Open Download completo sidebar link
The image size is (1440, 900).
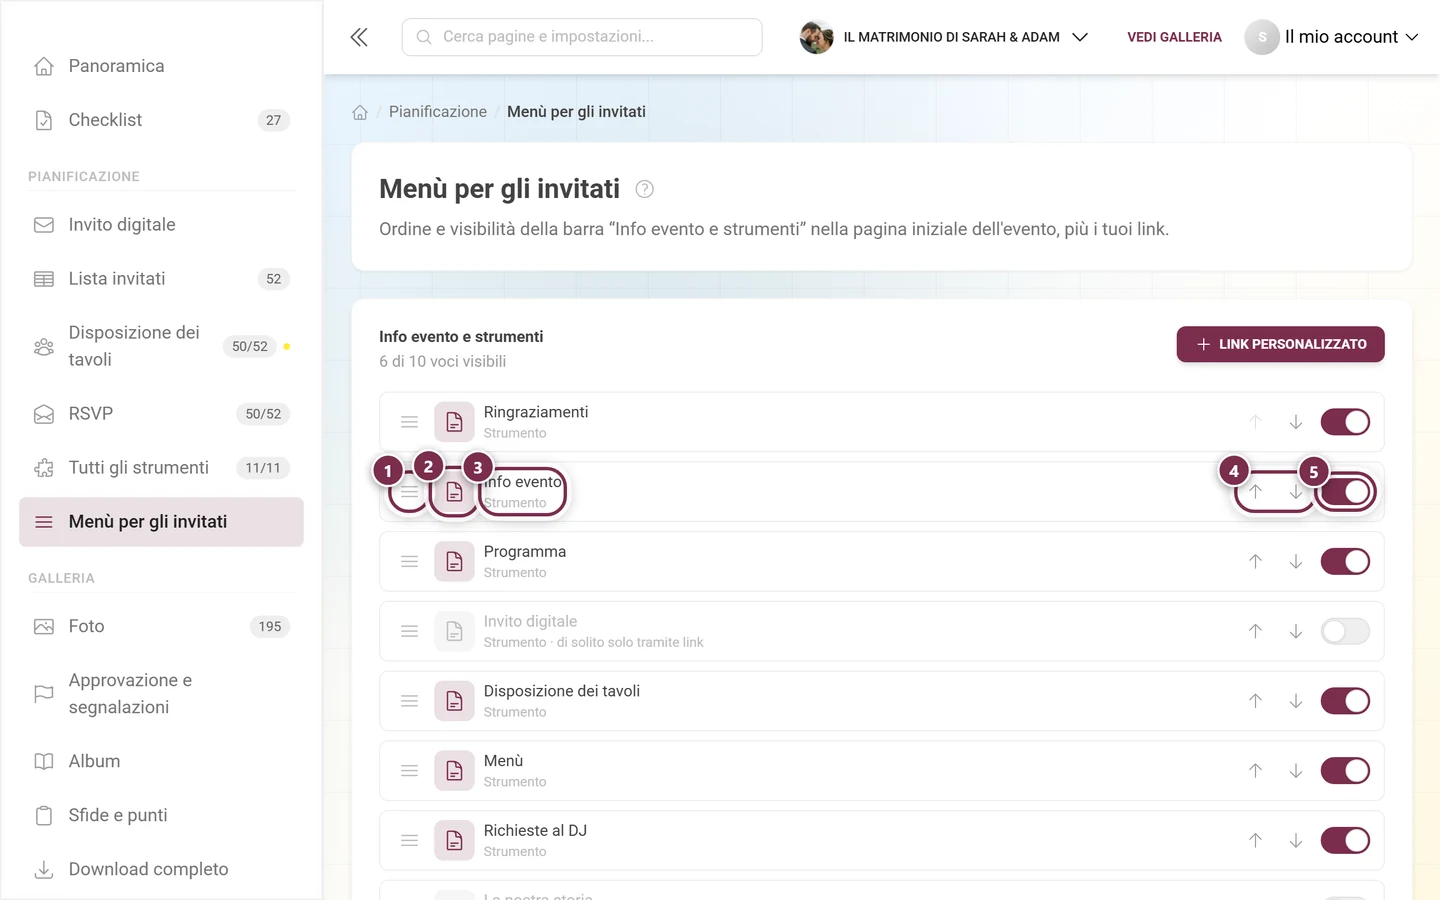click(x=161, y=869)
